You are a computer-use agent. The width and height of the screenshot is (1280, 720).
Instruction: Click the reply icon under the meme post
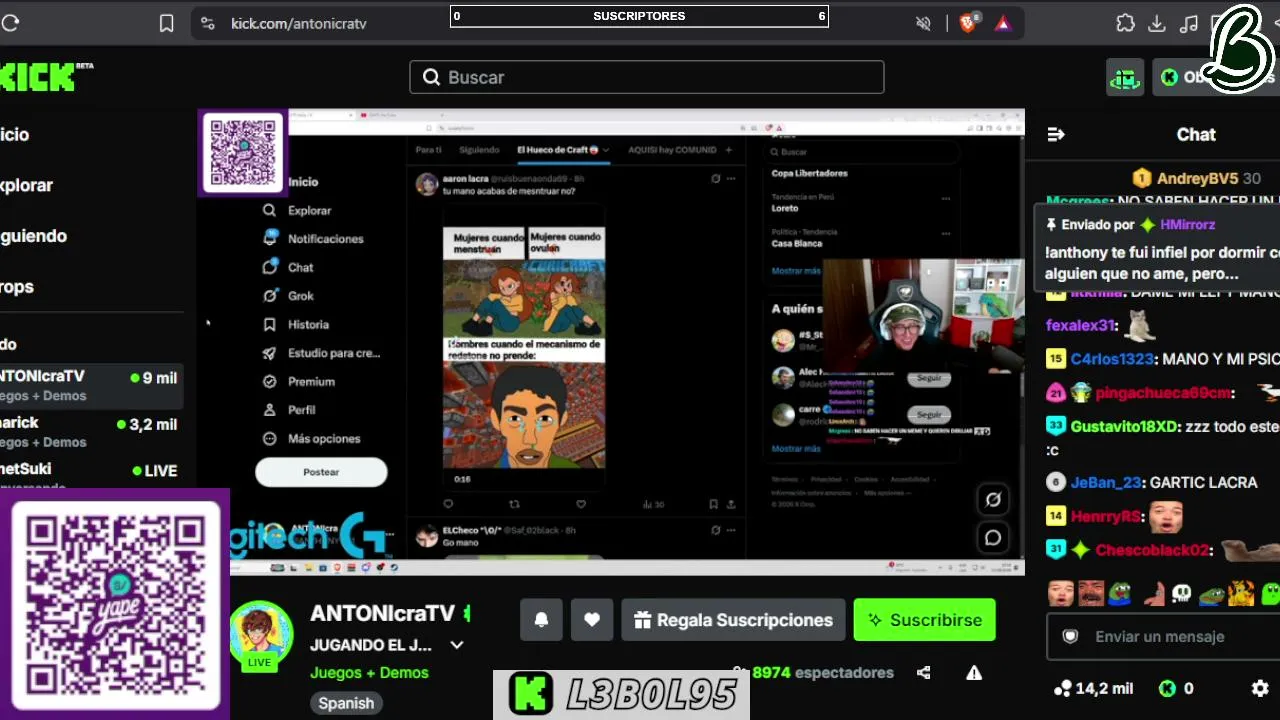448,505
